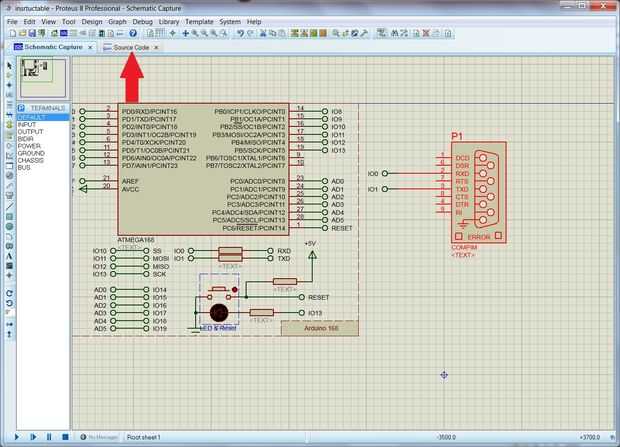Viewport: 620px width, 447px height.
Task: Open help with the blue question mark icon
Action: (x=133, y=34)
